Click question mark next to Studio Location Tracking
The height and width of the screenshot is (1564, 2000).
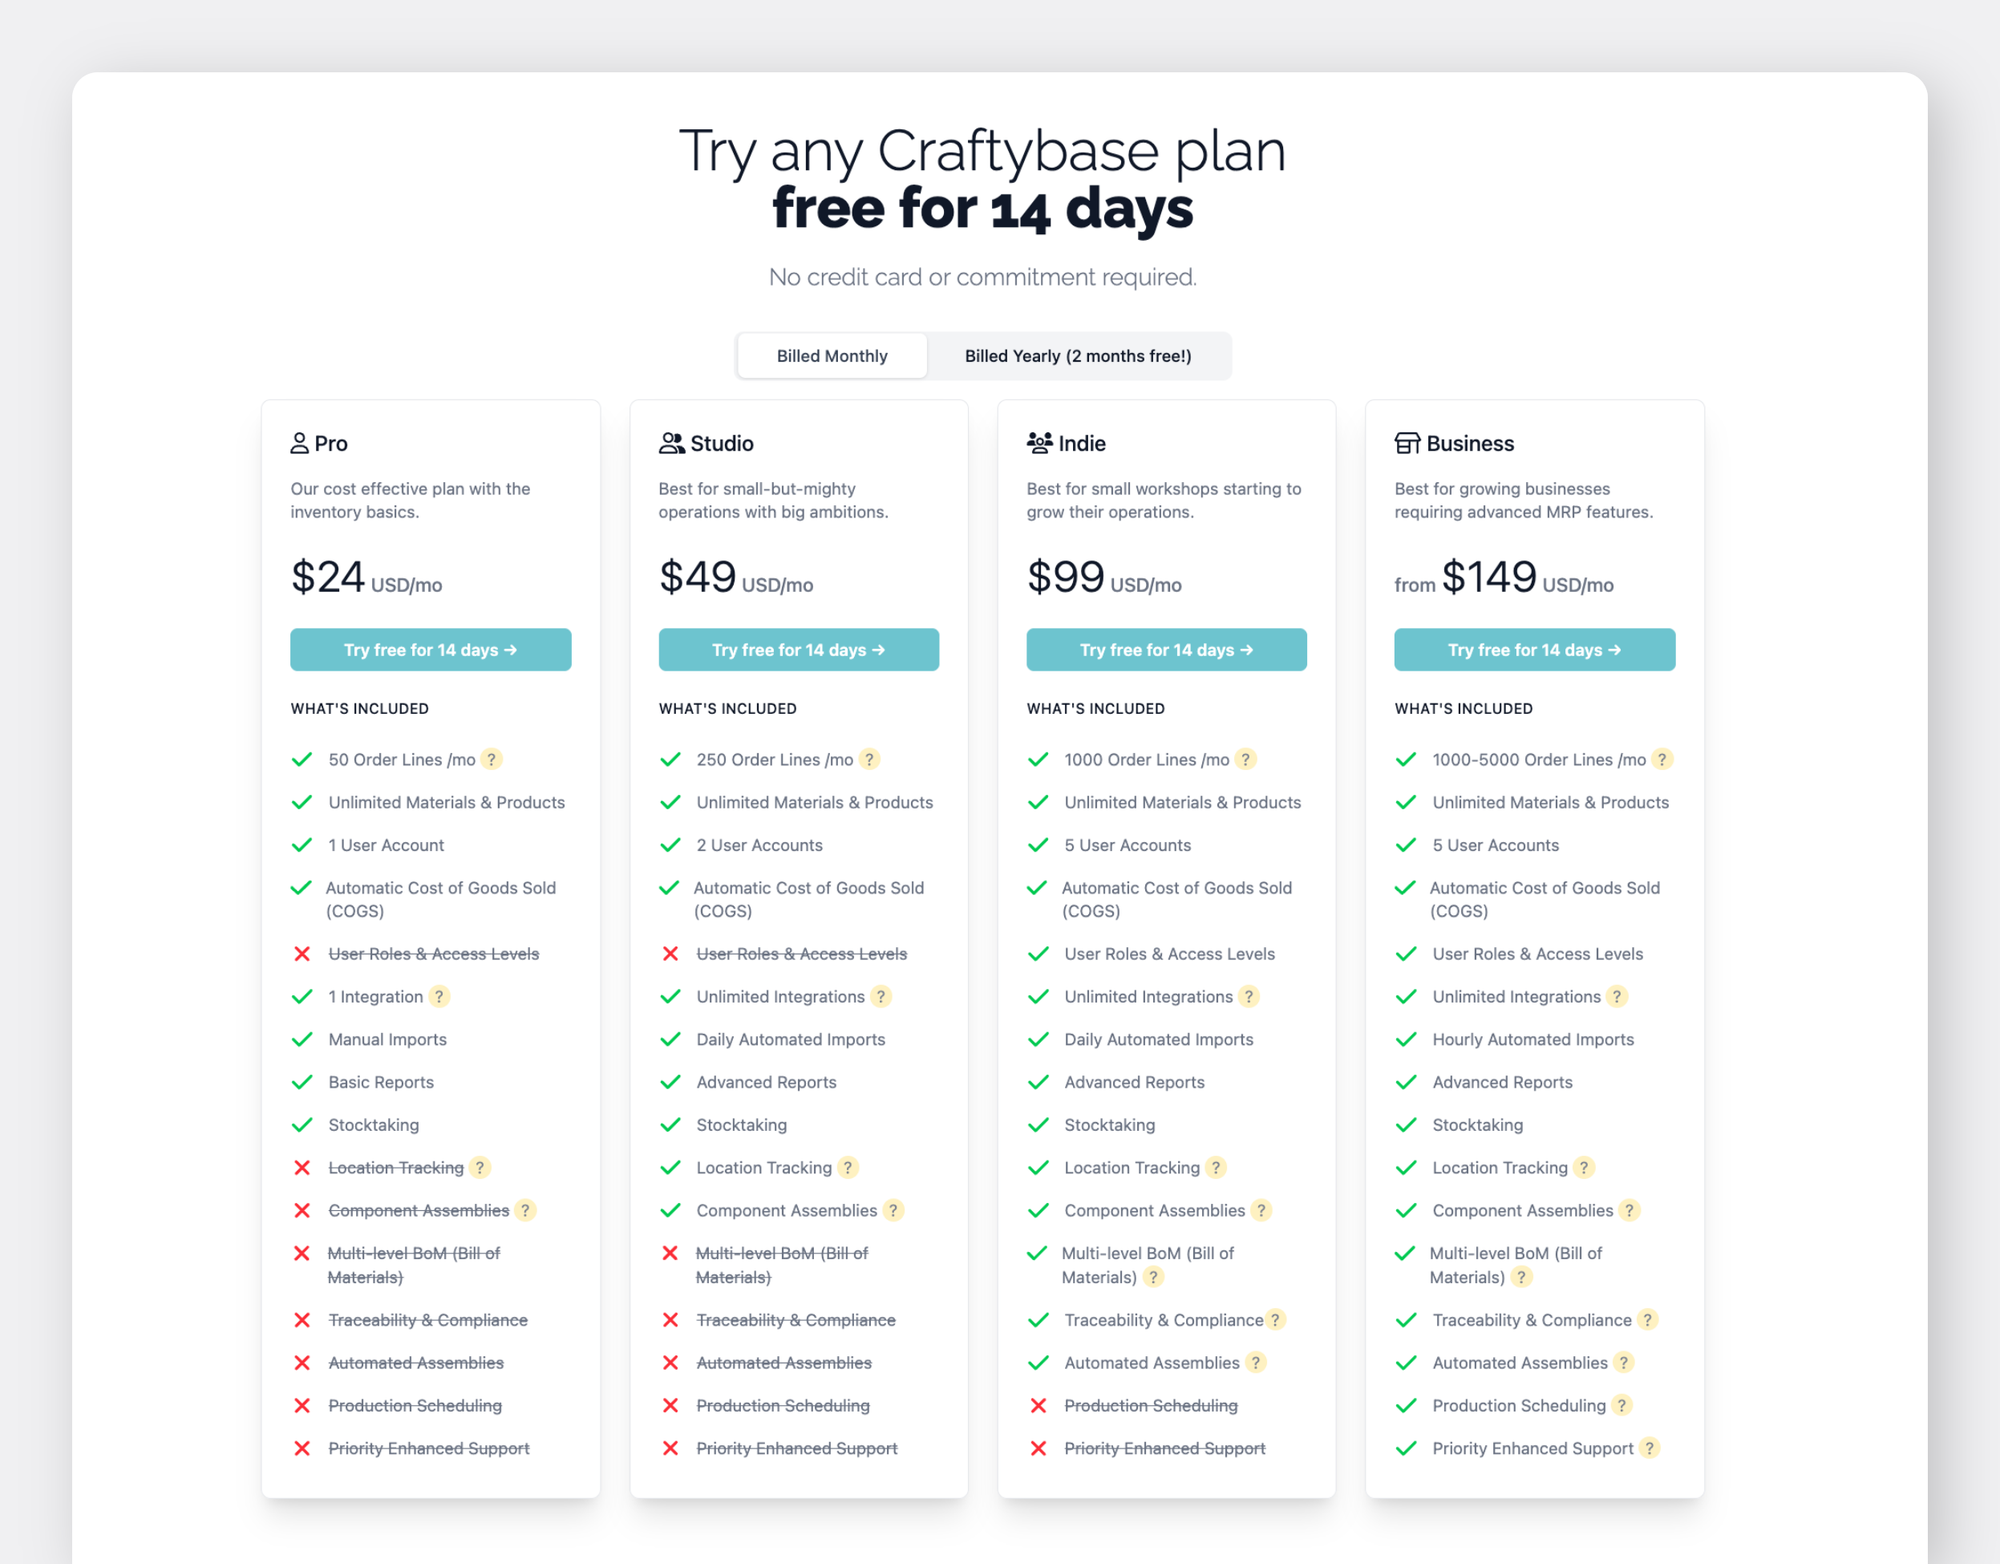click(848, 1167)
